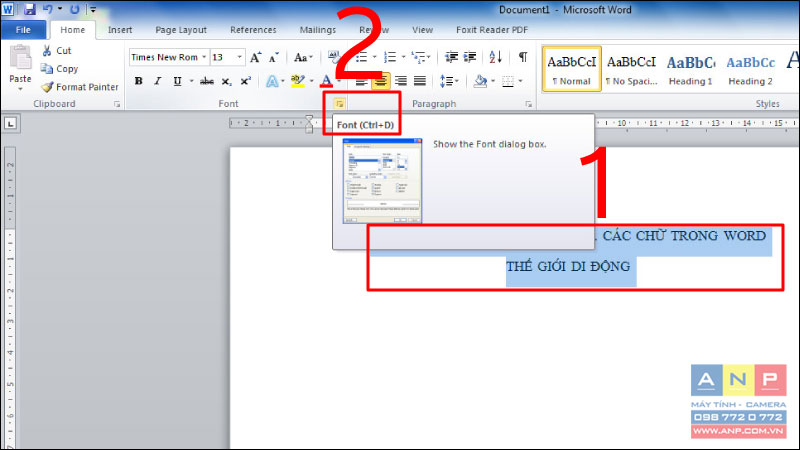Expand the font name dropdown arrow
This screenshot has width=800, height=450.
point(204,57)
